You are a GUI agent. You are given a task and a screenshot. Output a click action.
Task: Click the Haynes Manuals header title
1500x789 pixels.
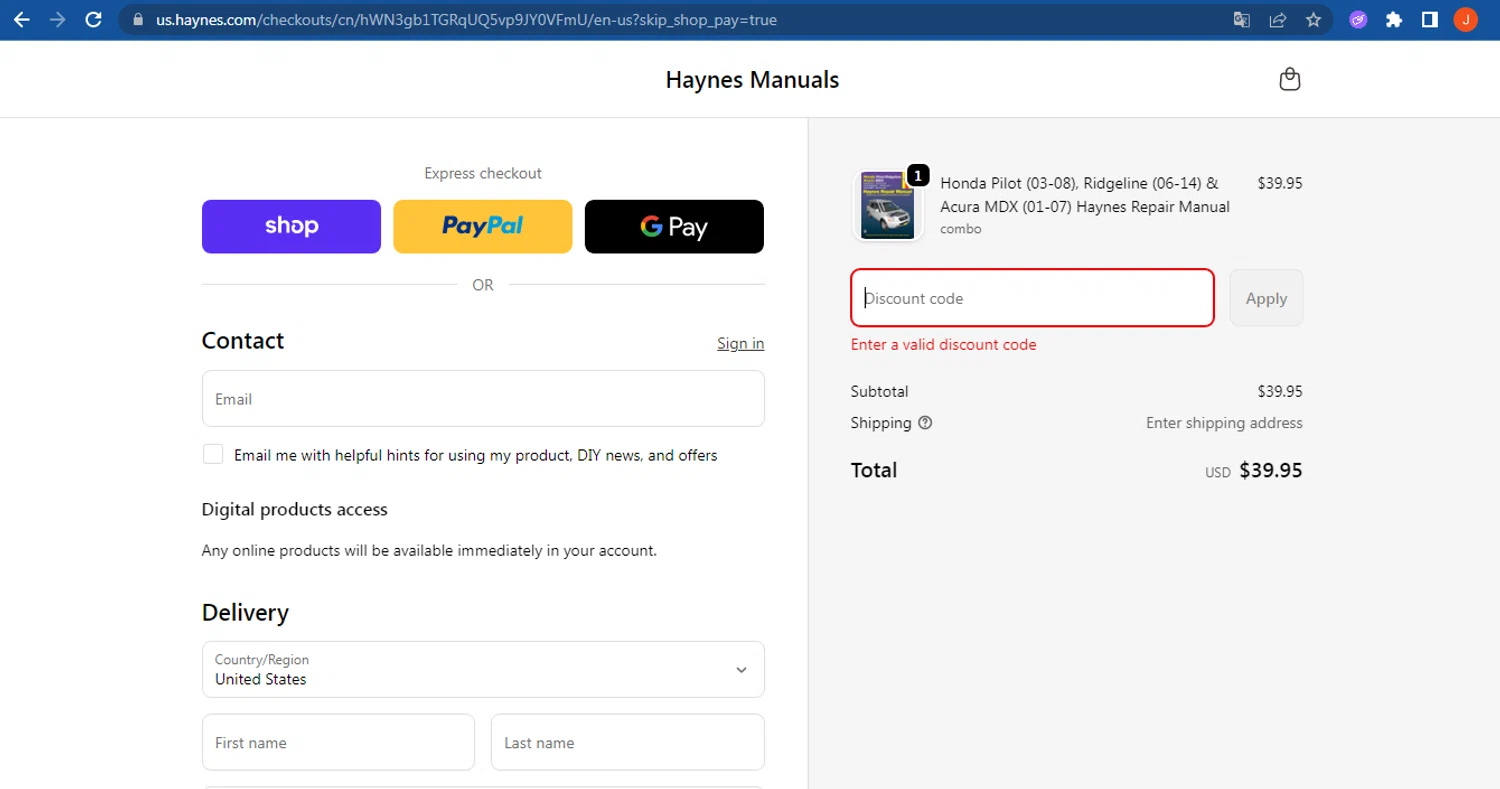pyautogui.click(x=752, y=79)
